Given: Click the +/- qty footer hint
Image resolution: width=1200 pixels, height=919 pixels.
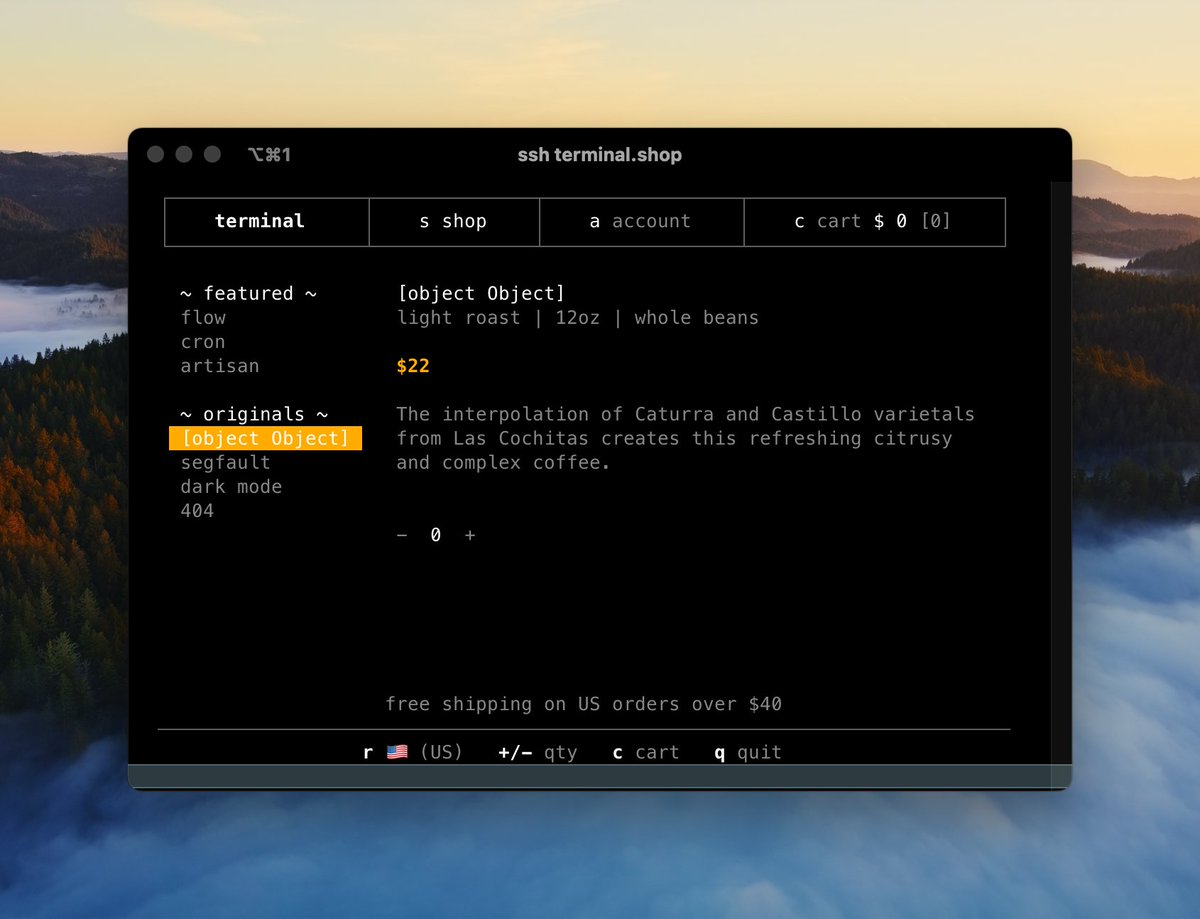Looking at the screenshot, I should tap(538, 752).
